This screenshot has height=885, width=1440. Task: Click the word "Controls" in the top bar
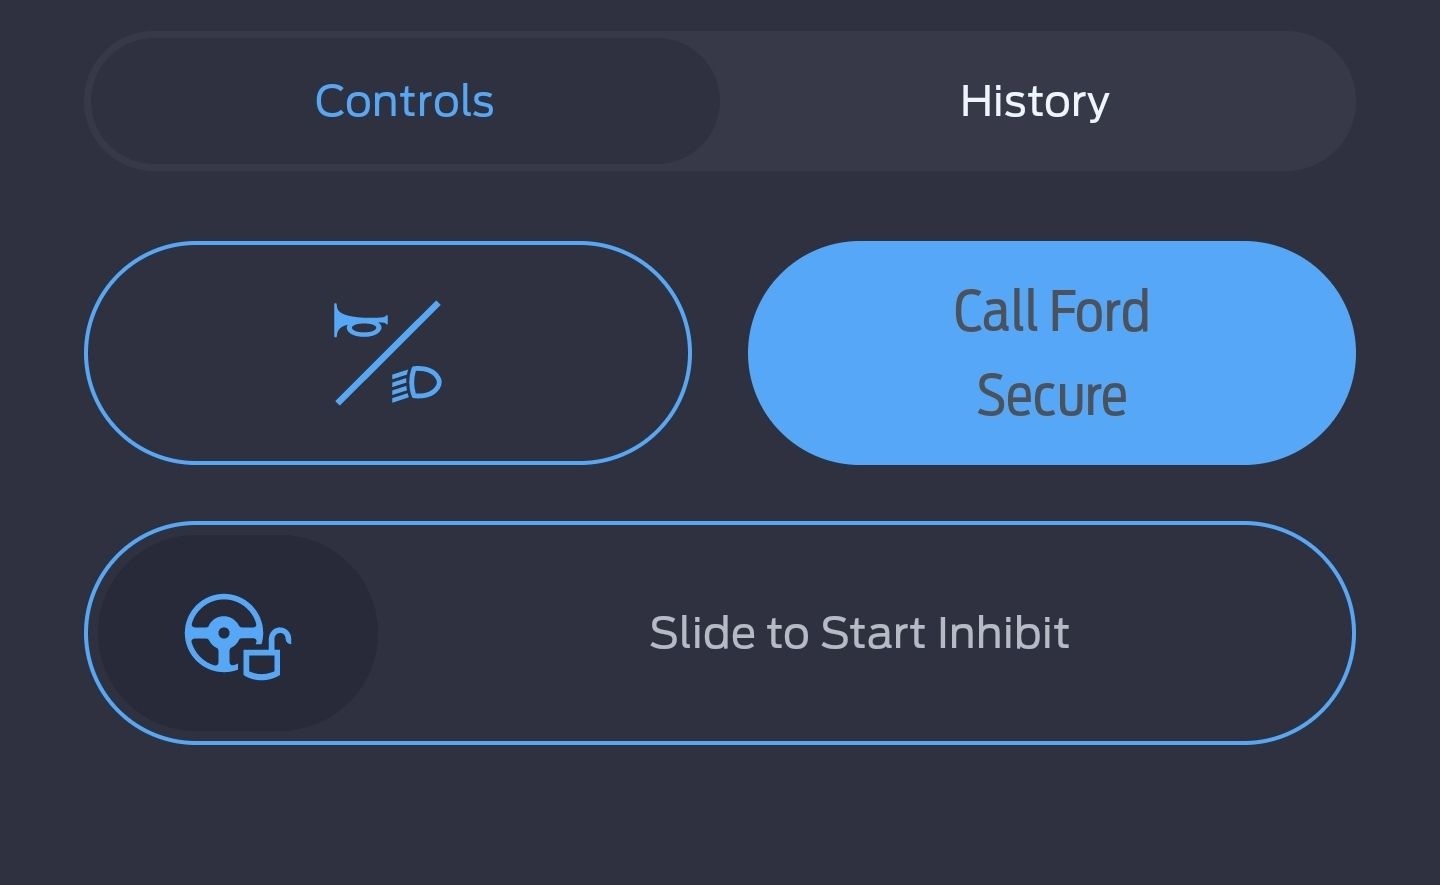pos(404,101)
